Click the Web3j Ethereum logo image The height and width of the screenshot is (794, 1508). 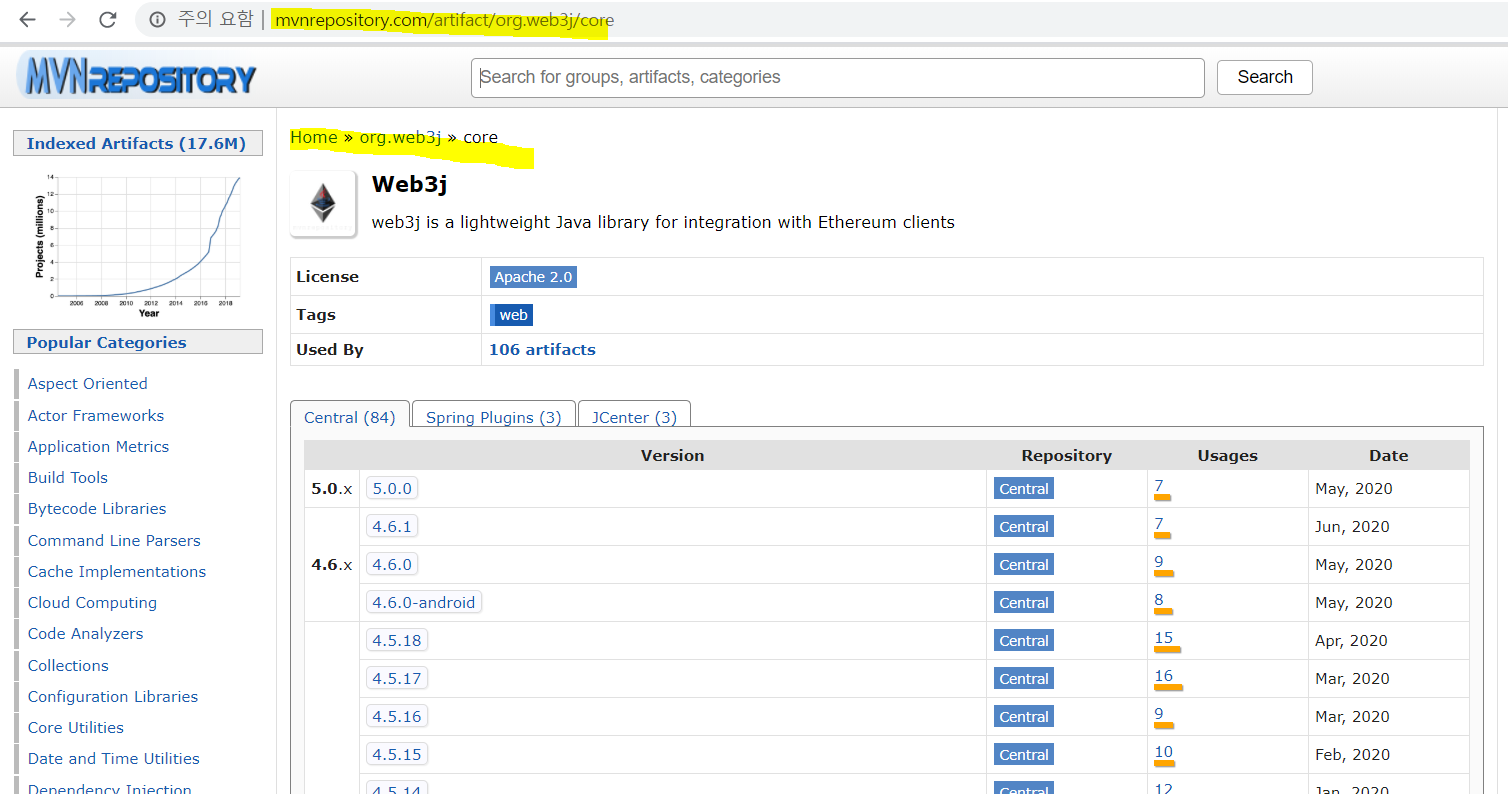tap(323, 203)
